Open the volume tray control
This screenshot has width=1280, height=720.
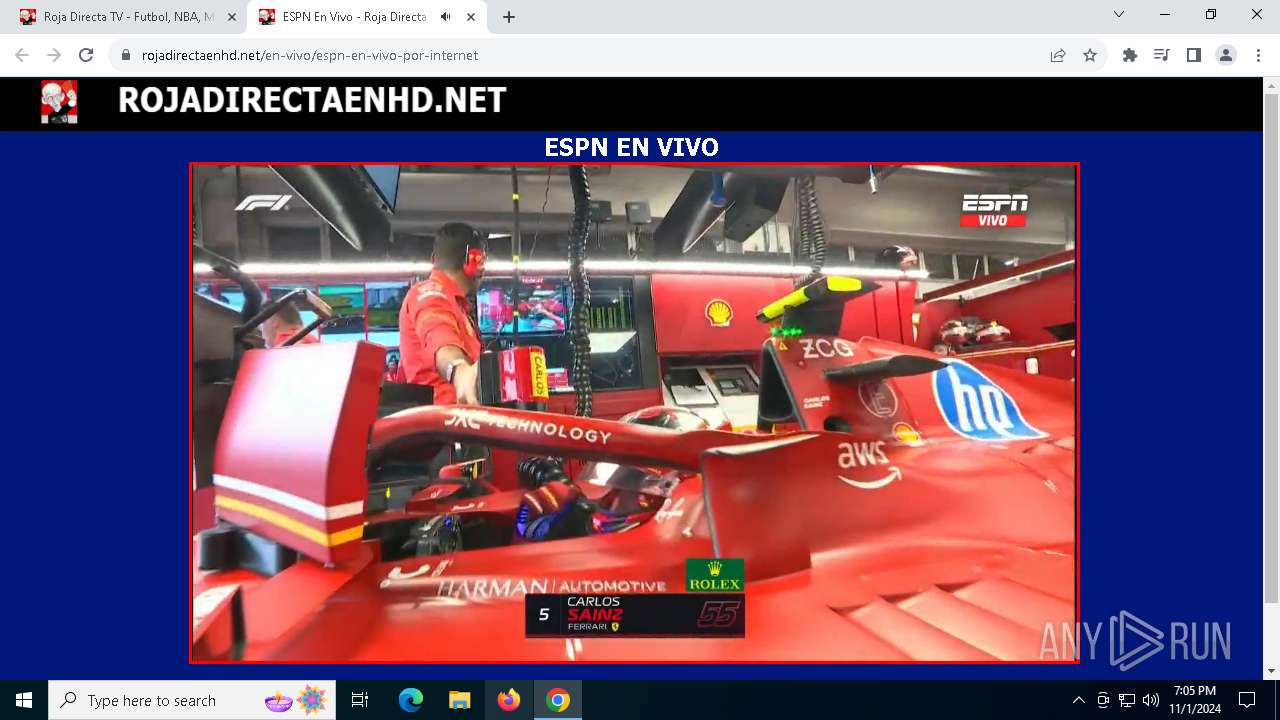(1151, 700)
